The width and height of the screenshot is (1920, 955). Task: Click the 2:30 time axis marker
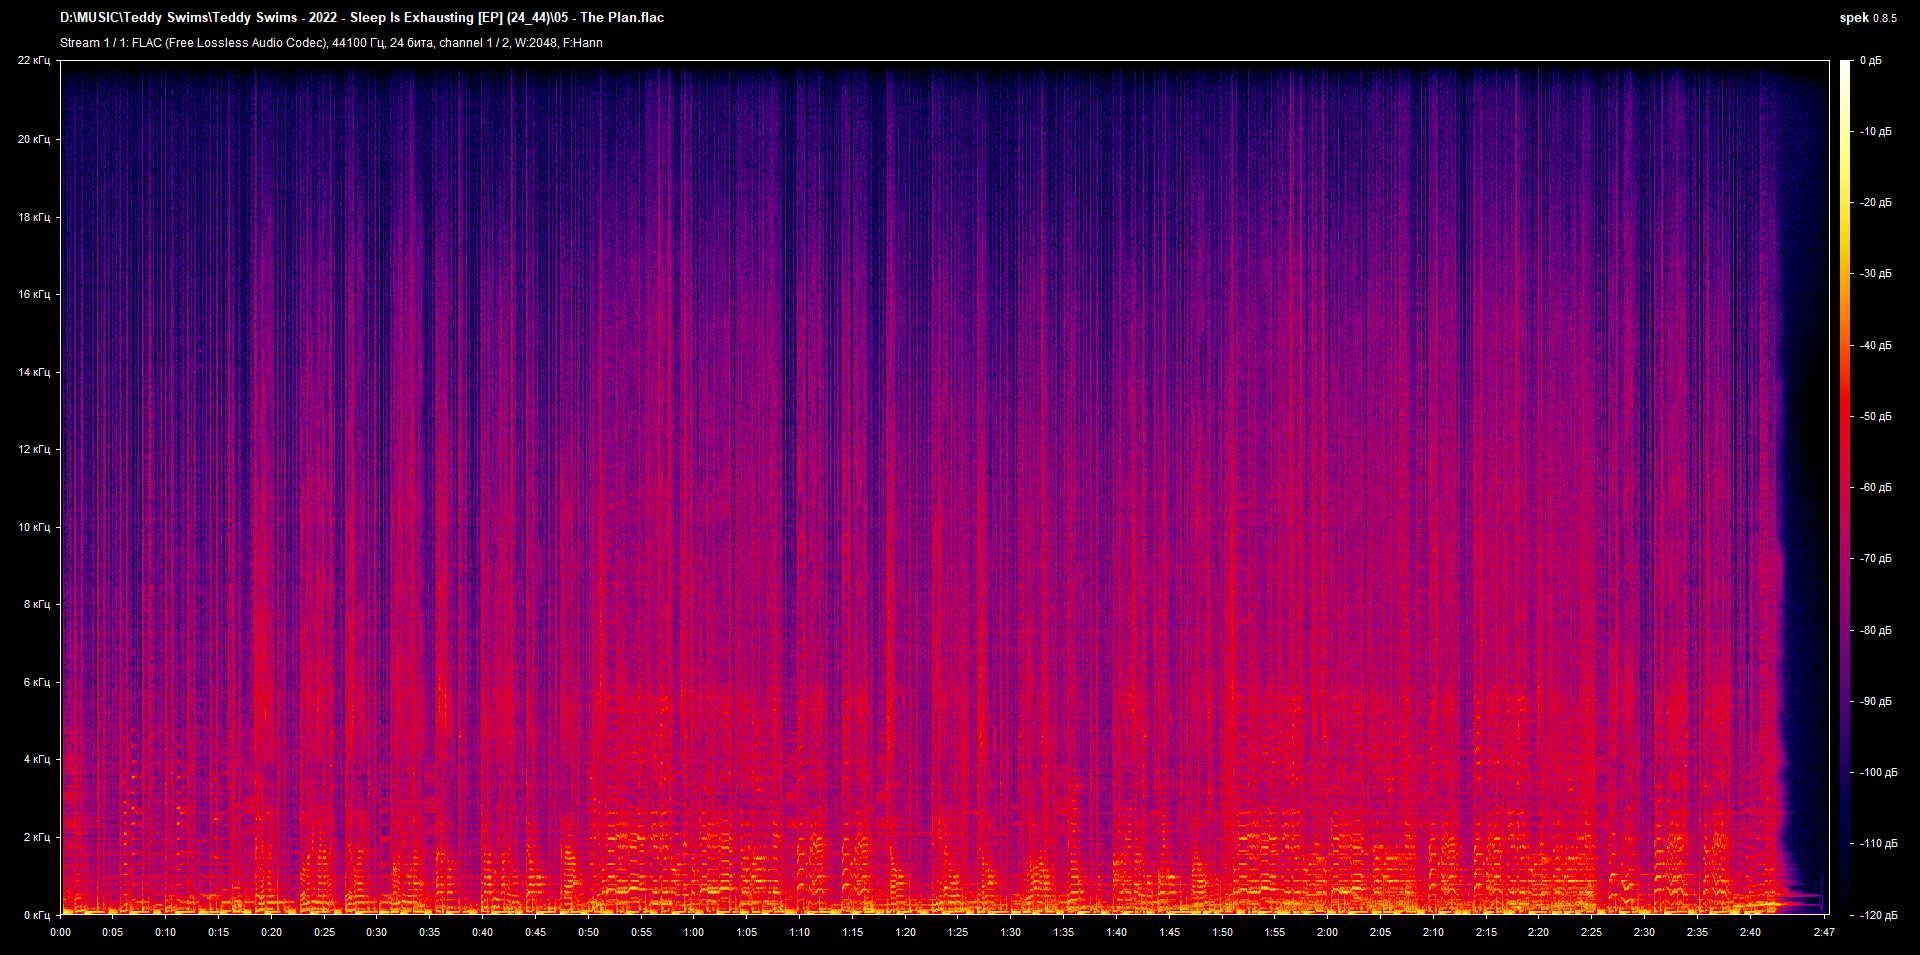tap(1644, 932)
